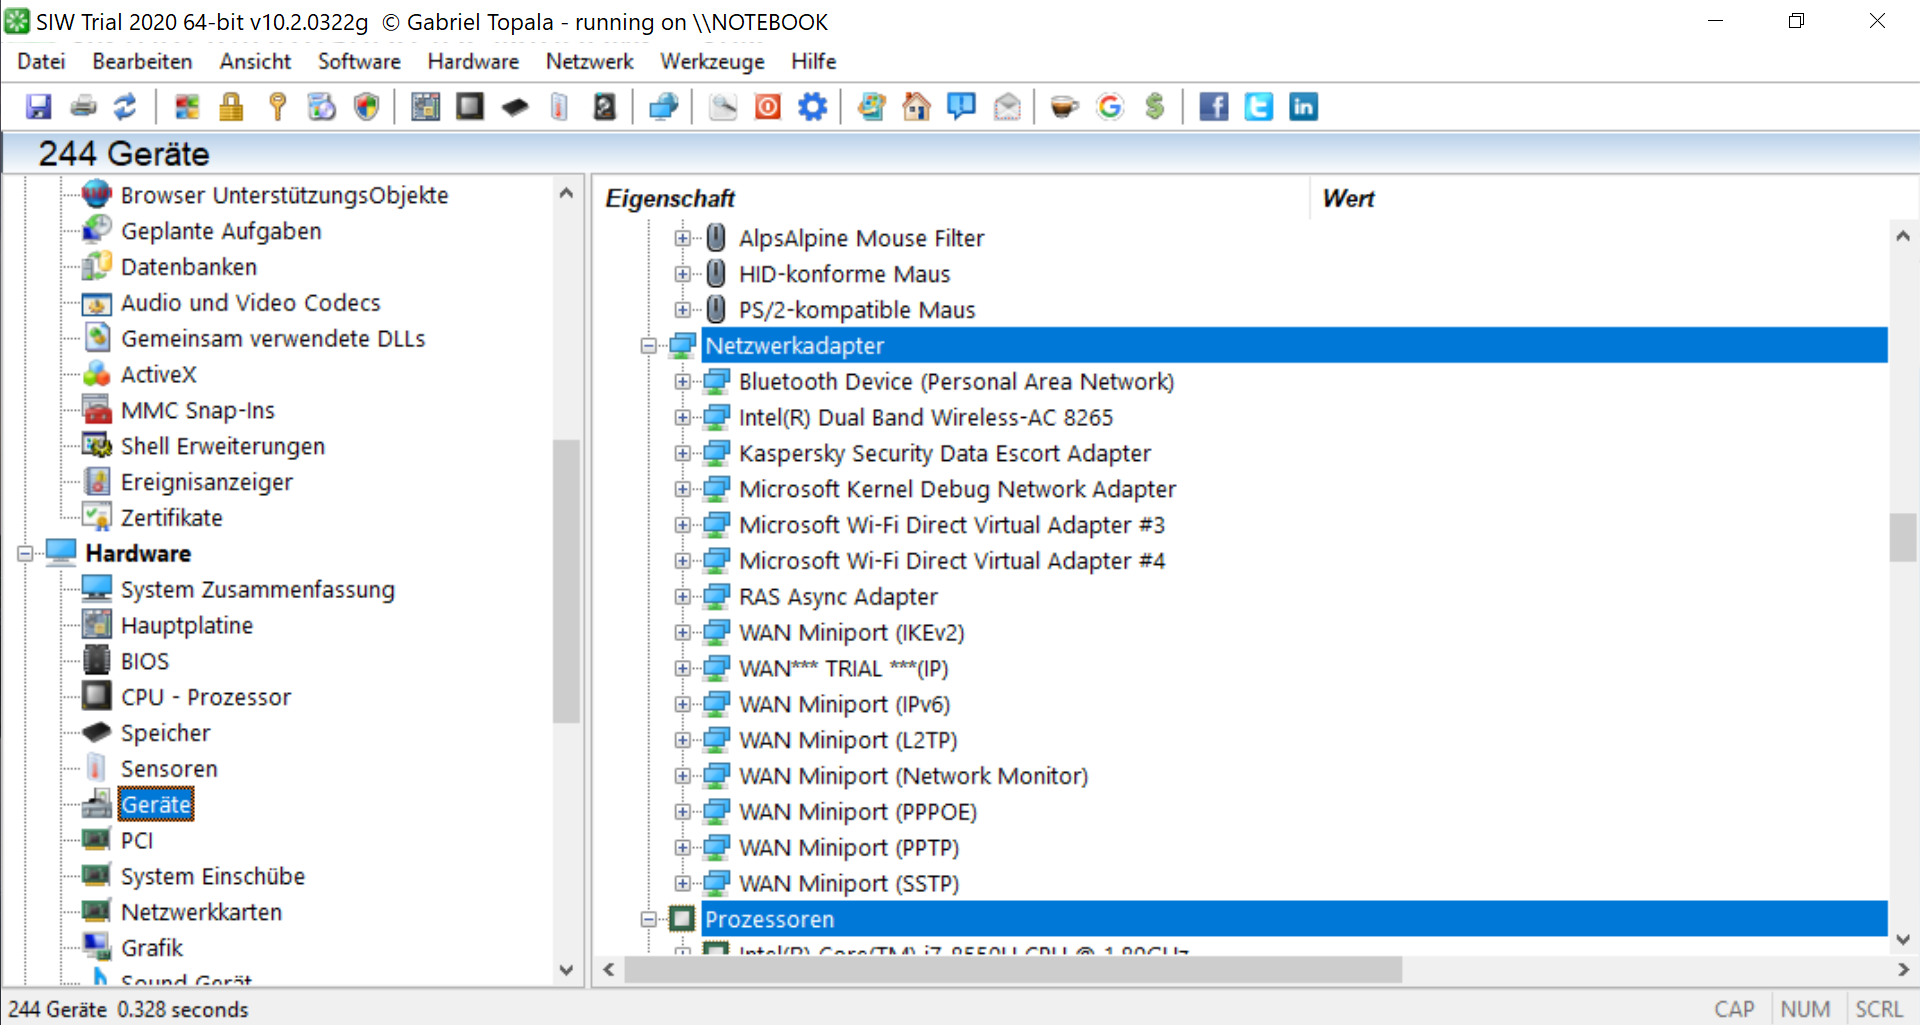Collapse the Netzwerkadapter node

[648, 346]
